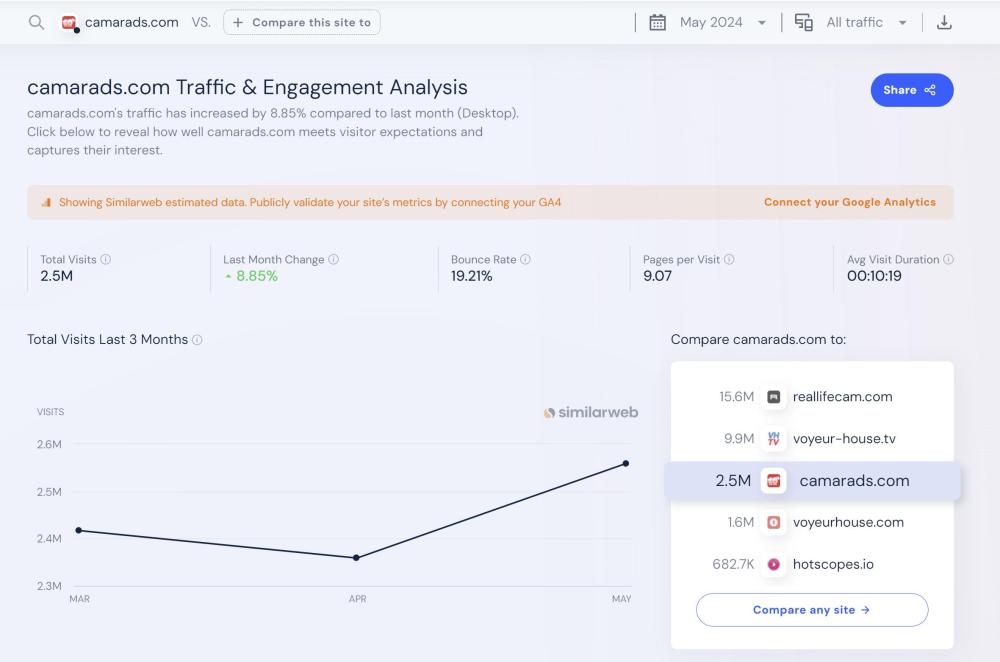This screenshot has height=662, width=1000.
Task: Click the search magnifier icon
Action: [x=36, y=22]
